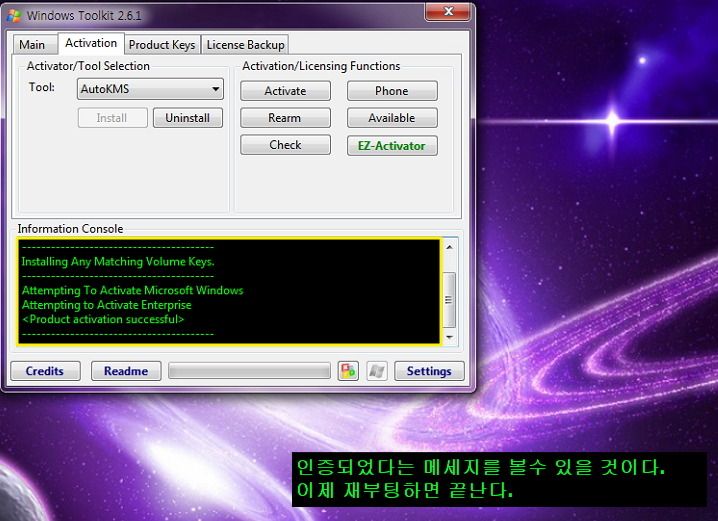Image resolution: width=718 pixels, height=521 pixels.
Task: Click the console scrollbar down arrow
Action: (x=450, y=337)
